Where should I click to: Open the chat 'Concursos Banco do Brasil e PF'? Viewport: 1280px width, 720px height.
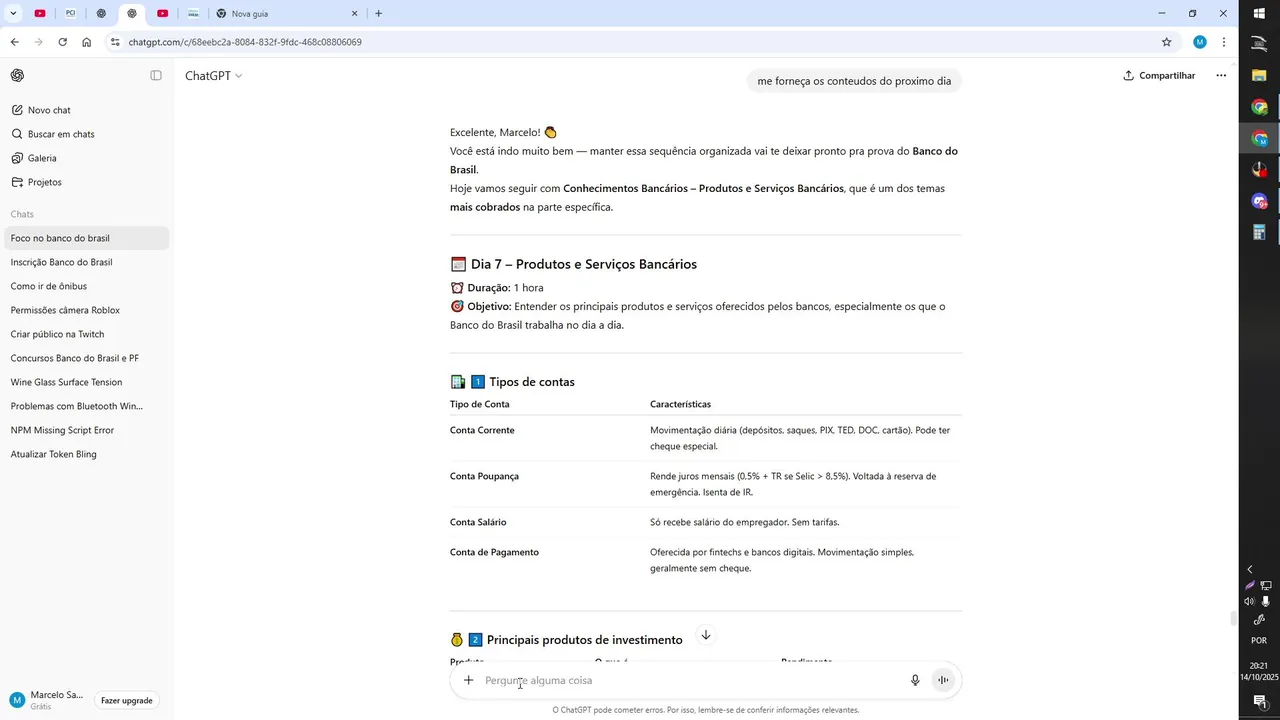coord(85,358)
